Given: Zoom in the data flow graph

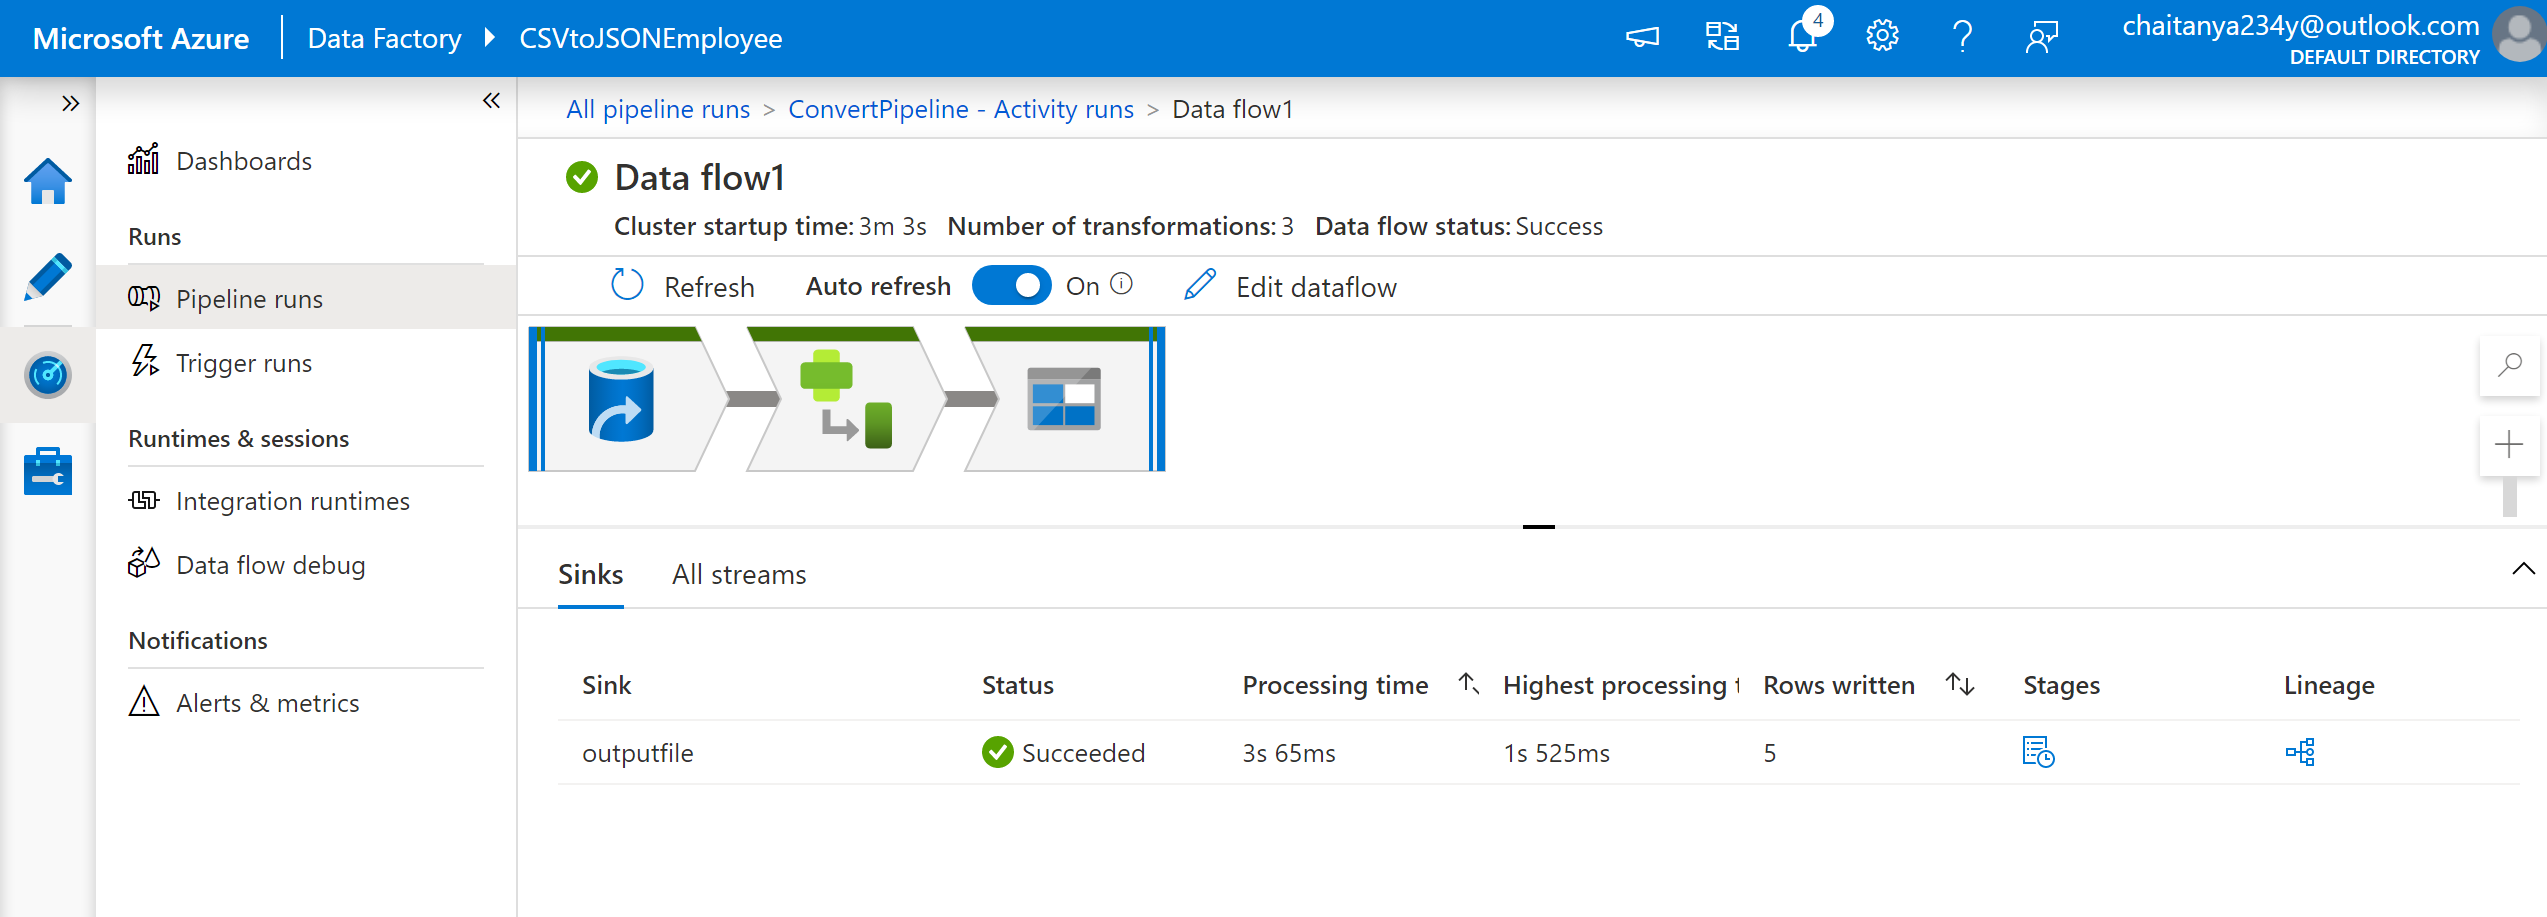Looking at the screenshot, I should coord(2509,445).
